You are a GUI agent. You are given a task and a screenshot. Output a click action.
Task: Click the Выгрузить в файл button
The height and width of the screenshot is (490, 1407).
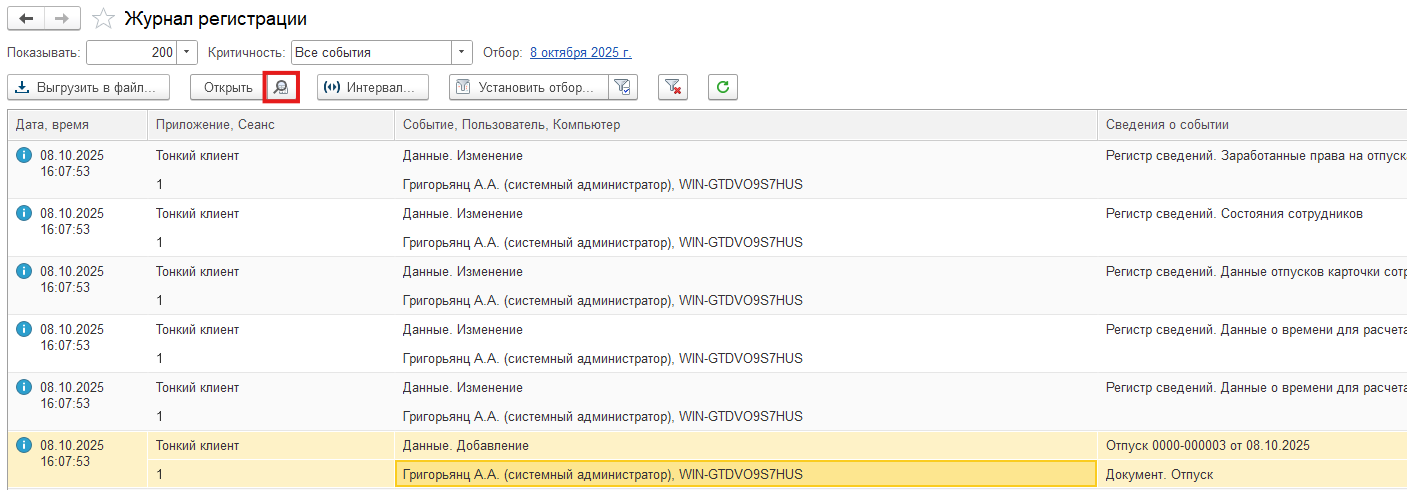pyautogui.click(x=88, y=87)
